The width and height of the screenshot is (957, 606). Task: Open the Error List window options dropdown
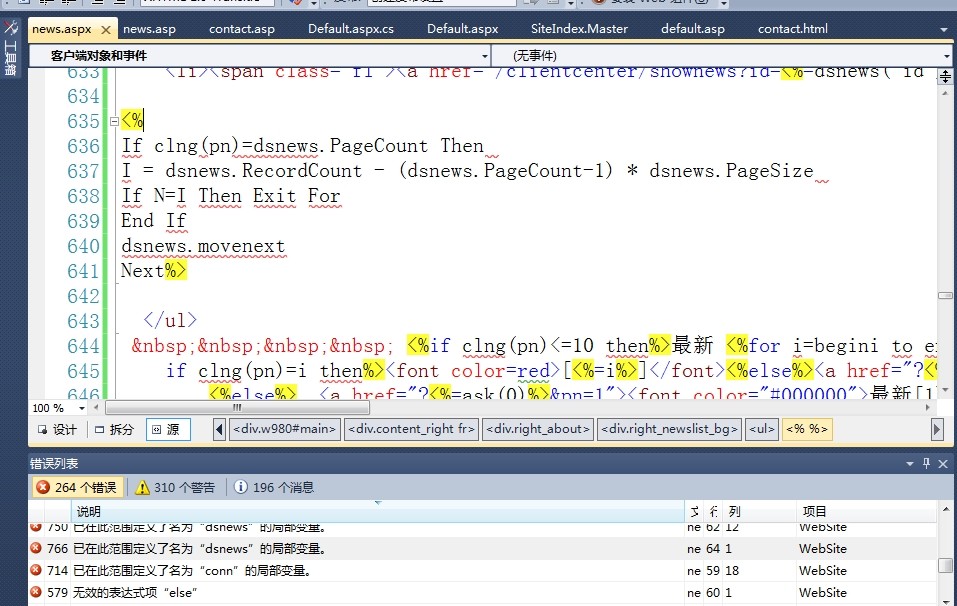(x=909, y=464)
